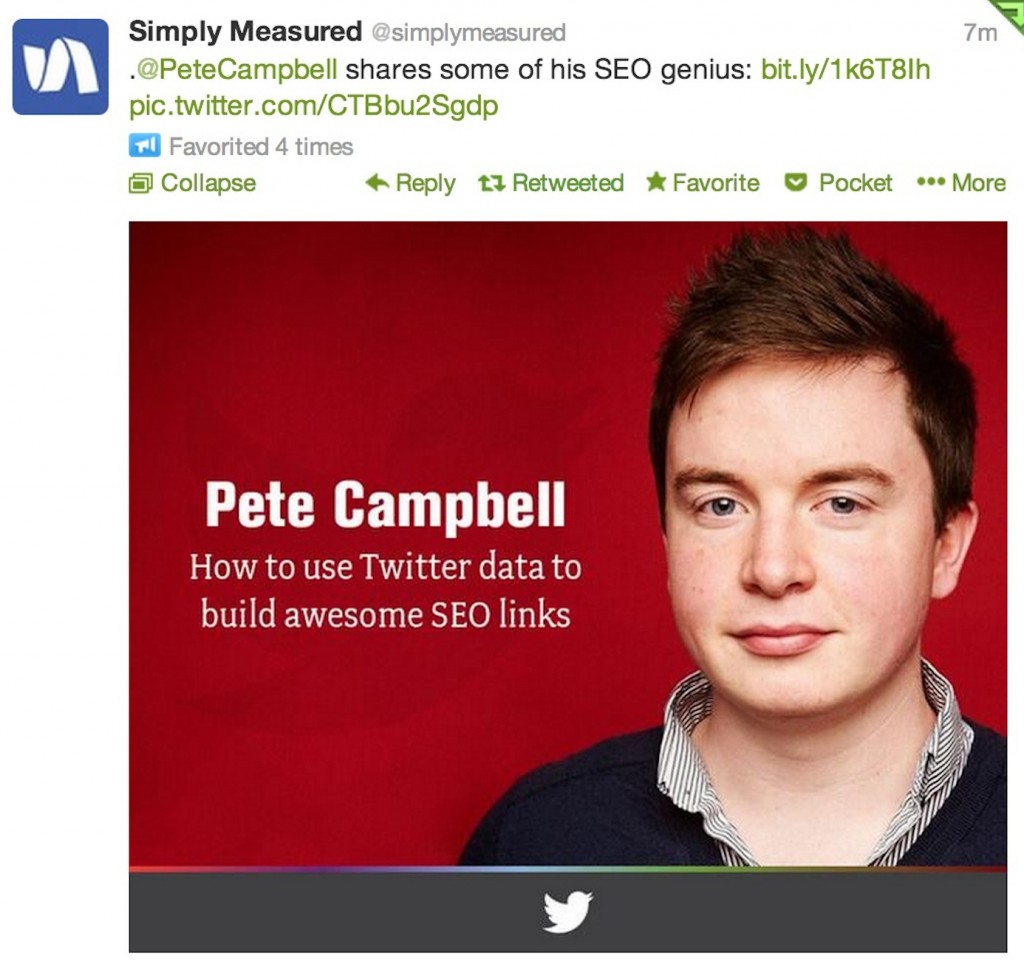Click the three-dot More icon
This screenshot has height=964, width=1024.
pos(931,182)
